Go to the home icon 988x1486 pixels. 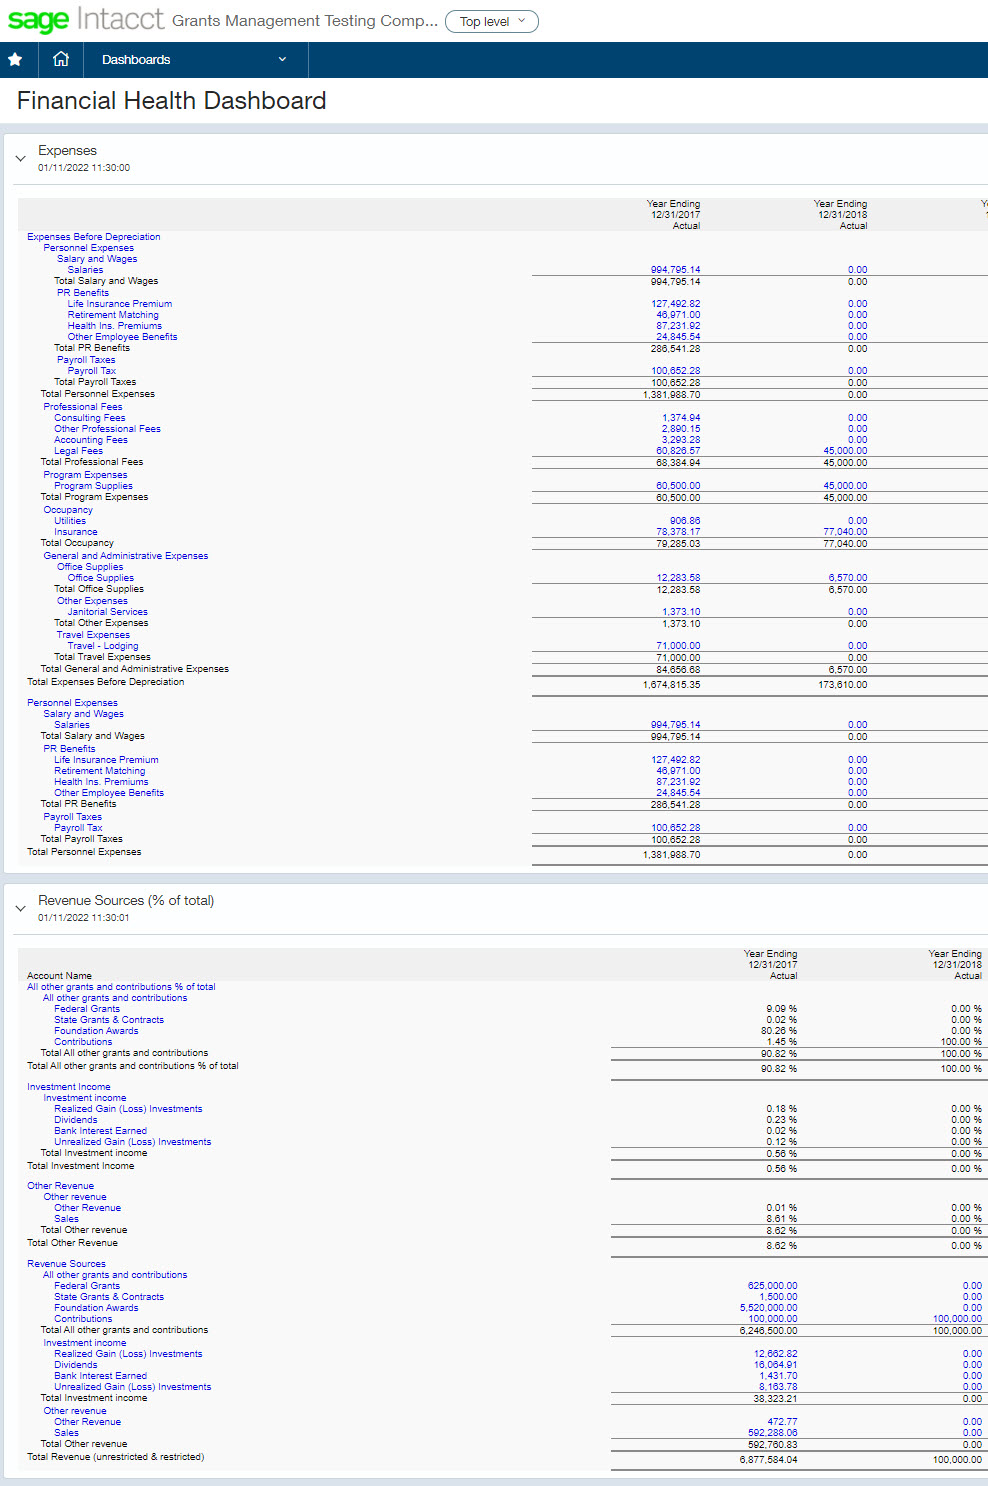pyautogui.click(x=61, y=59)
